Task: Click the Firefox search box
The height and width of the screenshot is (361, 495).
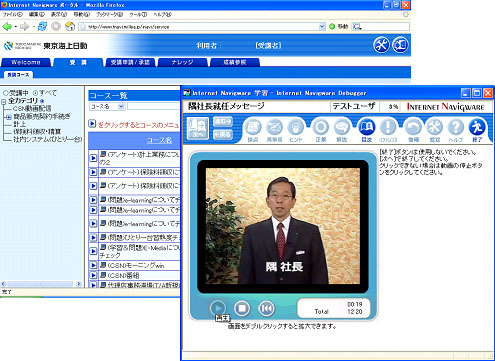Action: pyautogui.click(x=381, y=27)
